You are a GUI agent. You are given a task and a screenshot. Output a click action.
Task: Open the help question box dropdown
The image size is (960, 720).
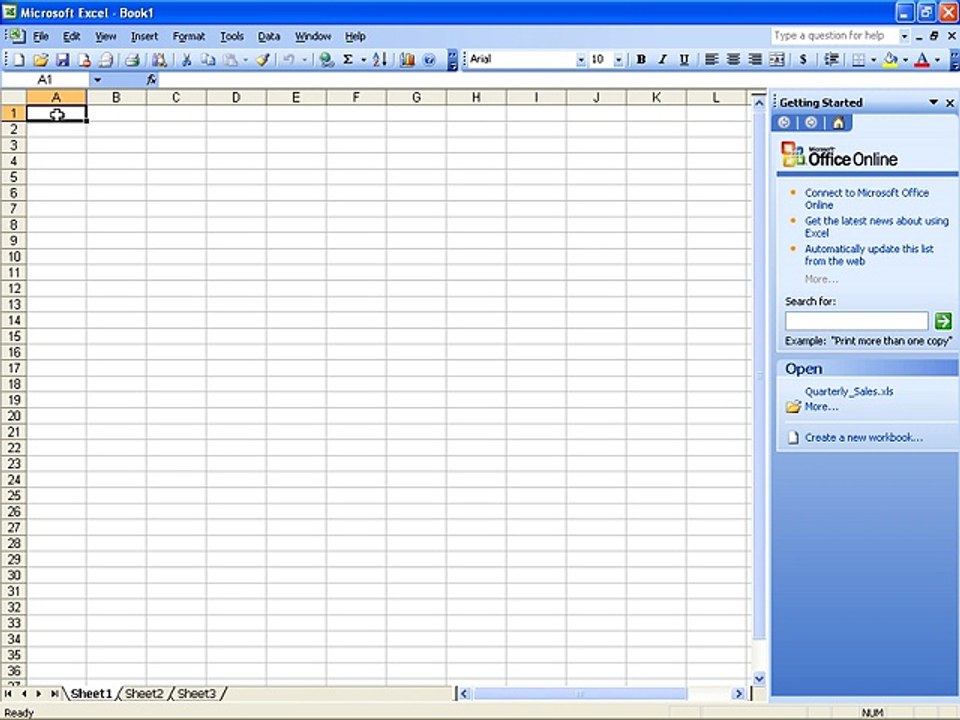tap(904, 36)
